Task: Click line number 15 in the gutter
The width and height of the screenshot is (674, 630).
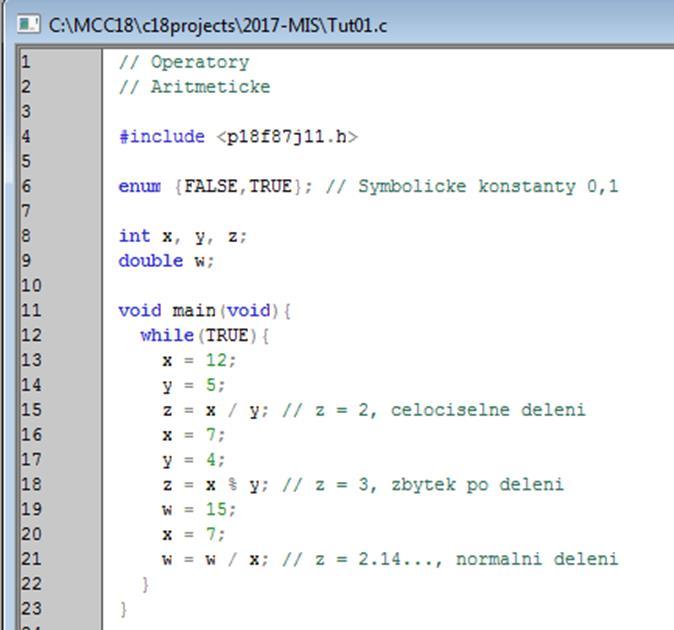Action: (x=31, y=410)
